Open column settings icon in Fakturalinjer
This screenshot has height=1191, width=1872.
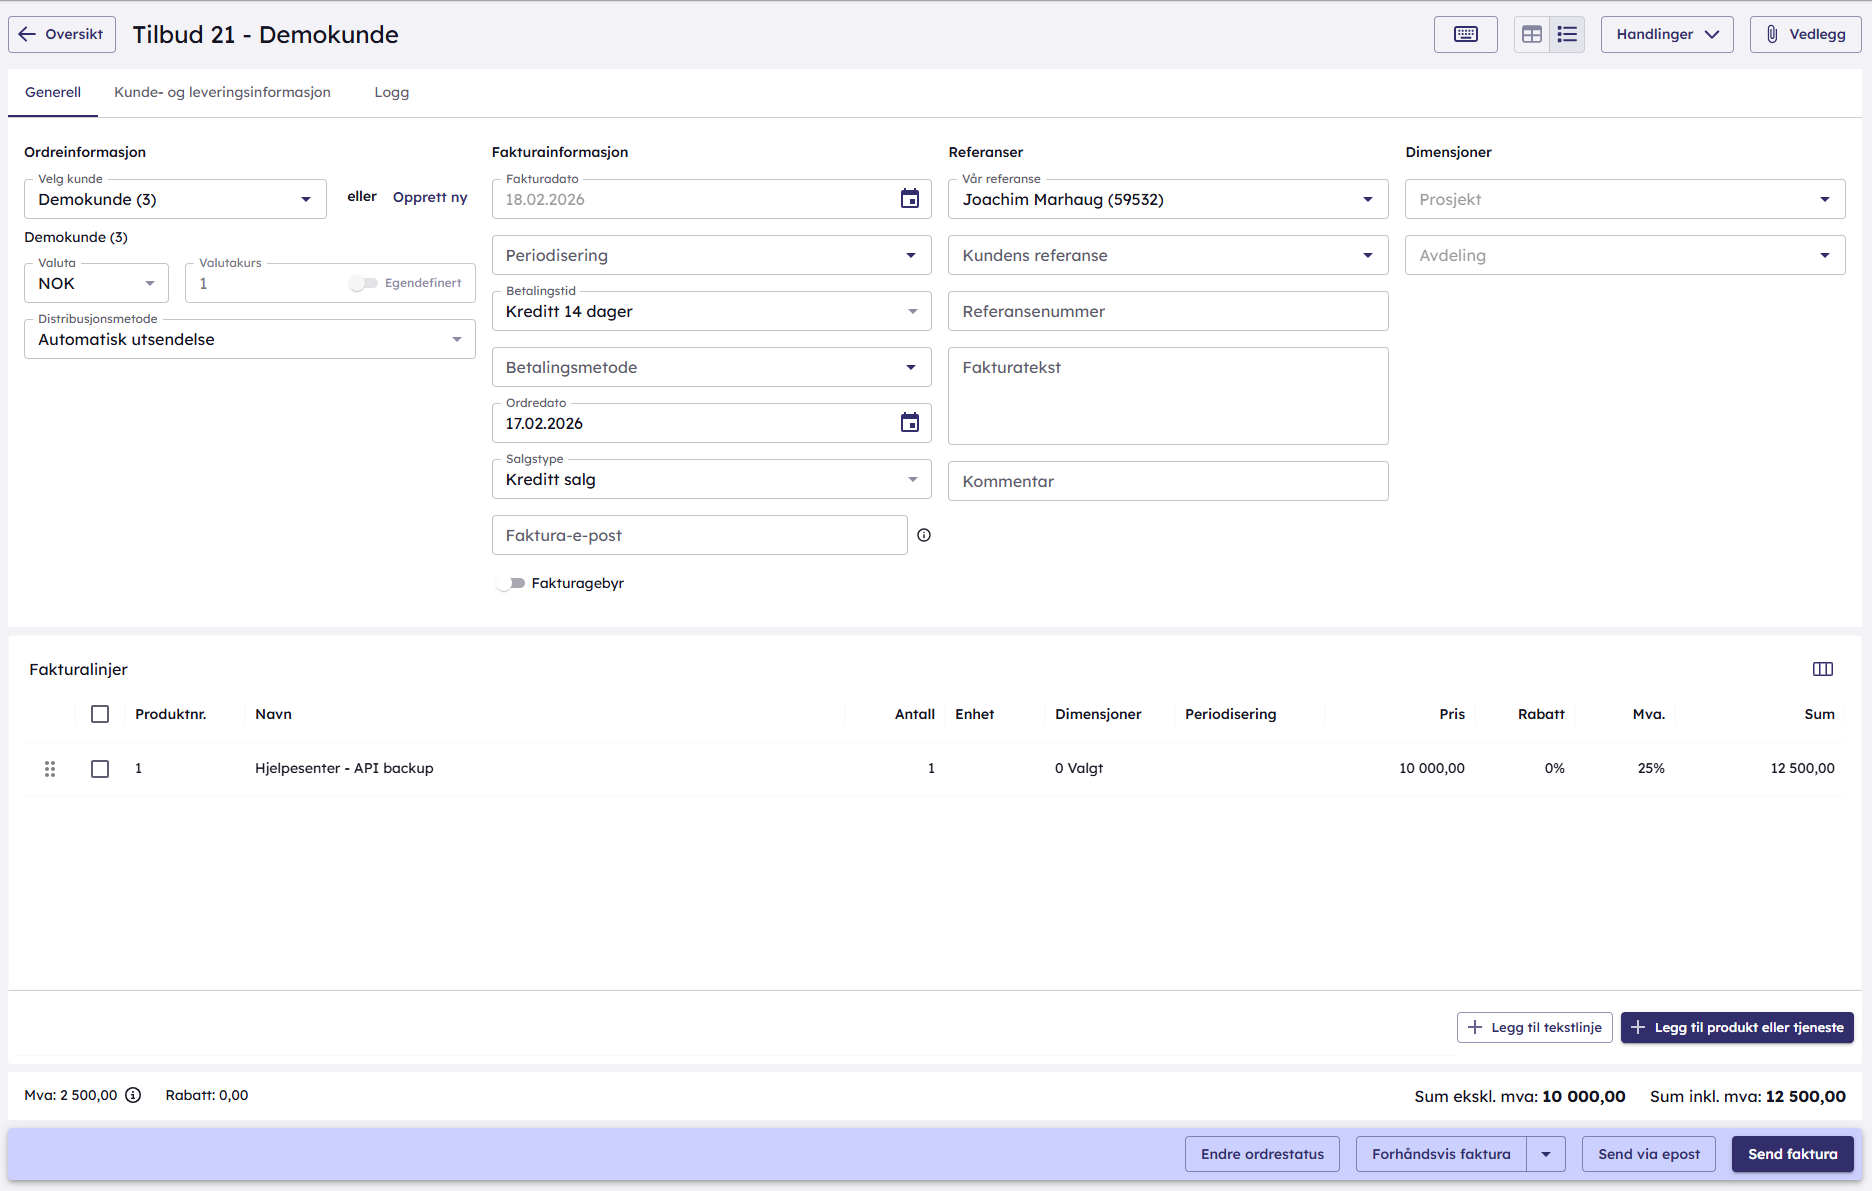point(1822,669)
